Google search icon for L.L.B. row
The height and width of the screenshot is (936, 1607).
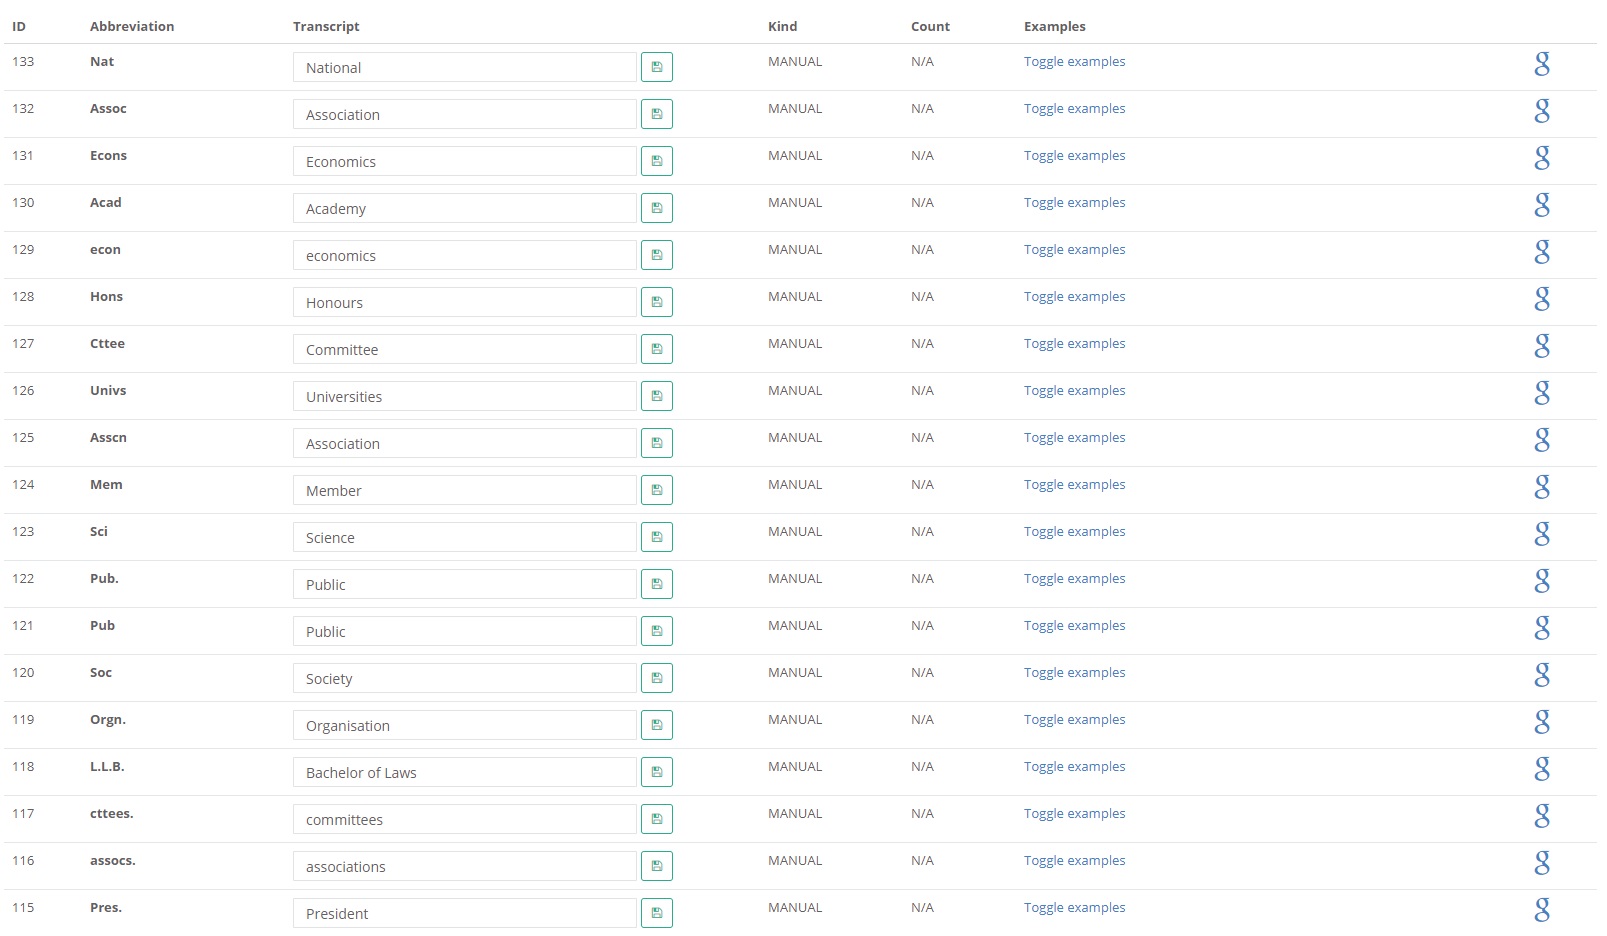pyautogui.click(x=1542, y=769)
